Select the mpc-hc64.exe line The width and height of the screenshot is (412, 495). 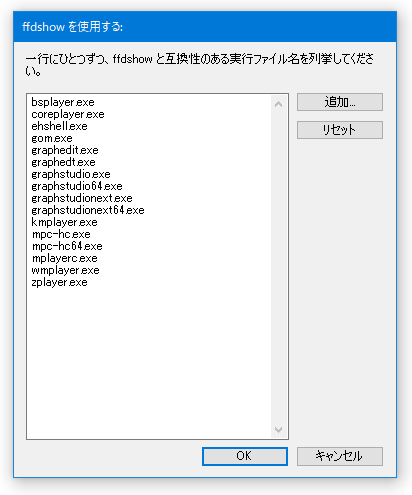coord(67,246)
